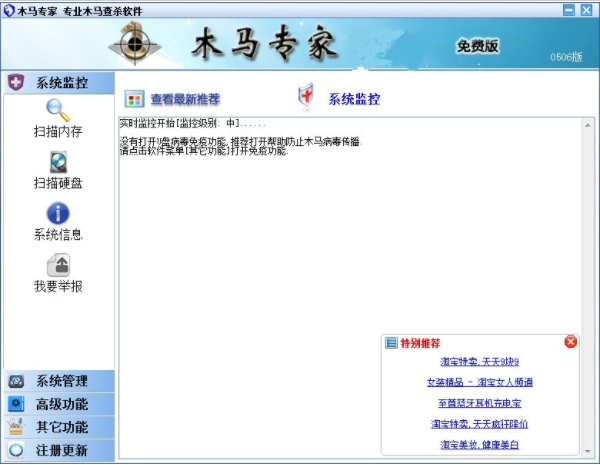Click the 注册更新 refresh icon
This screenshot has width=600, height=465.
(16, 450)
